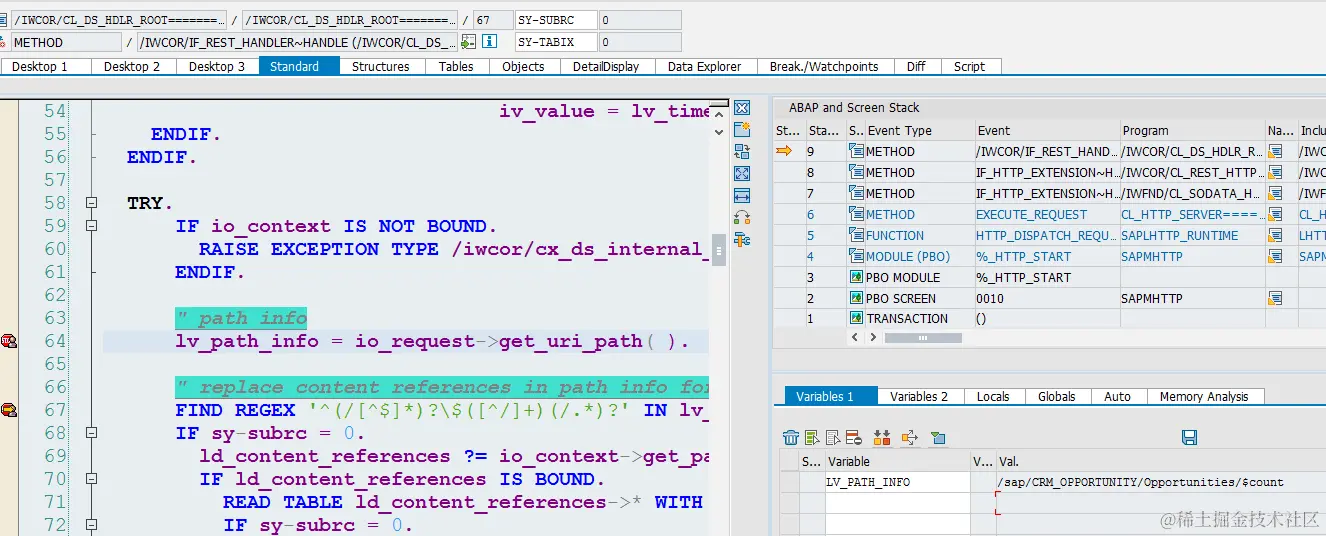Click the empty variable cell below LV_PATH_INFO
Screen dimensions: 1326x536
click(x=896, y=501)
